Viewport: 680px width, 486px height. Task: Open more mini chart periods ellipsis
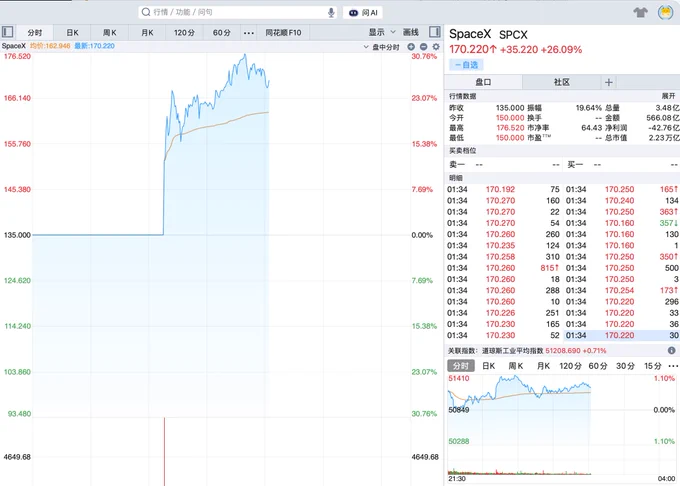tap(673, 366)
